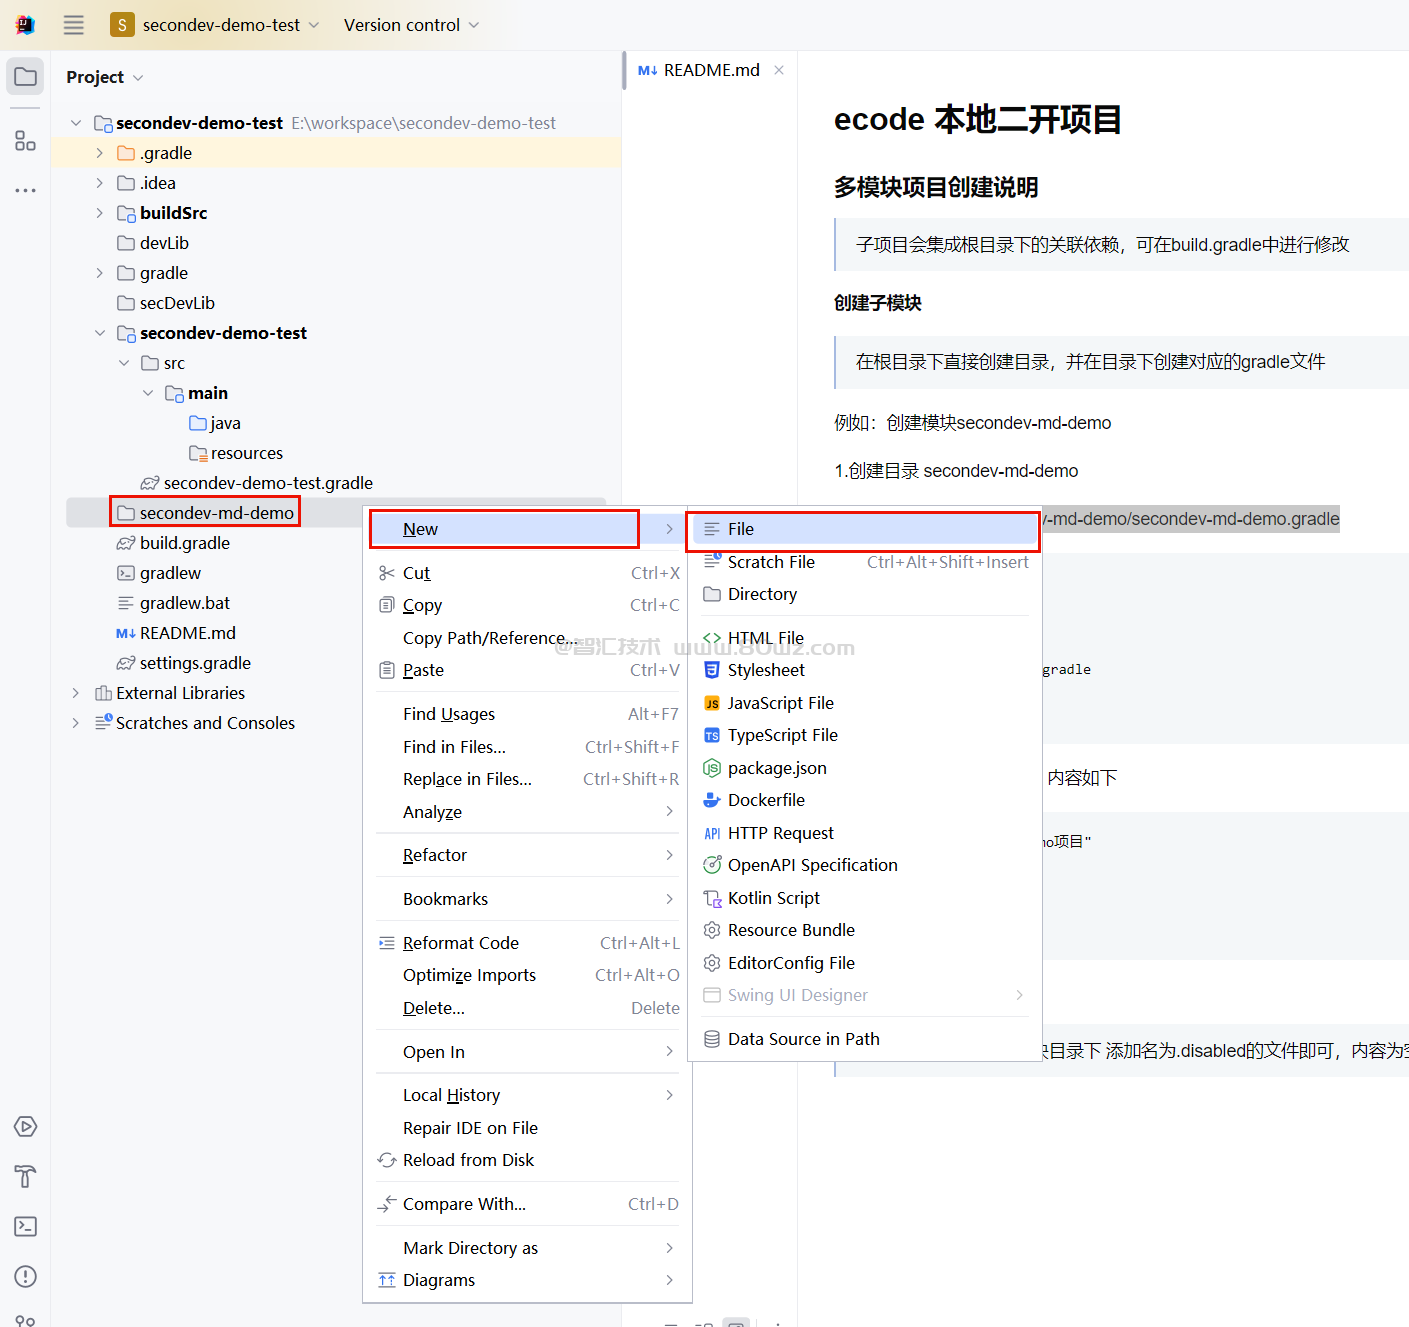Click Reformat Code in context menu
Viewport: 1409px width, 1327px height.
tap(460, 943)
